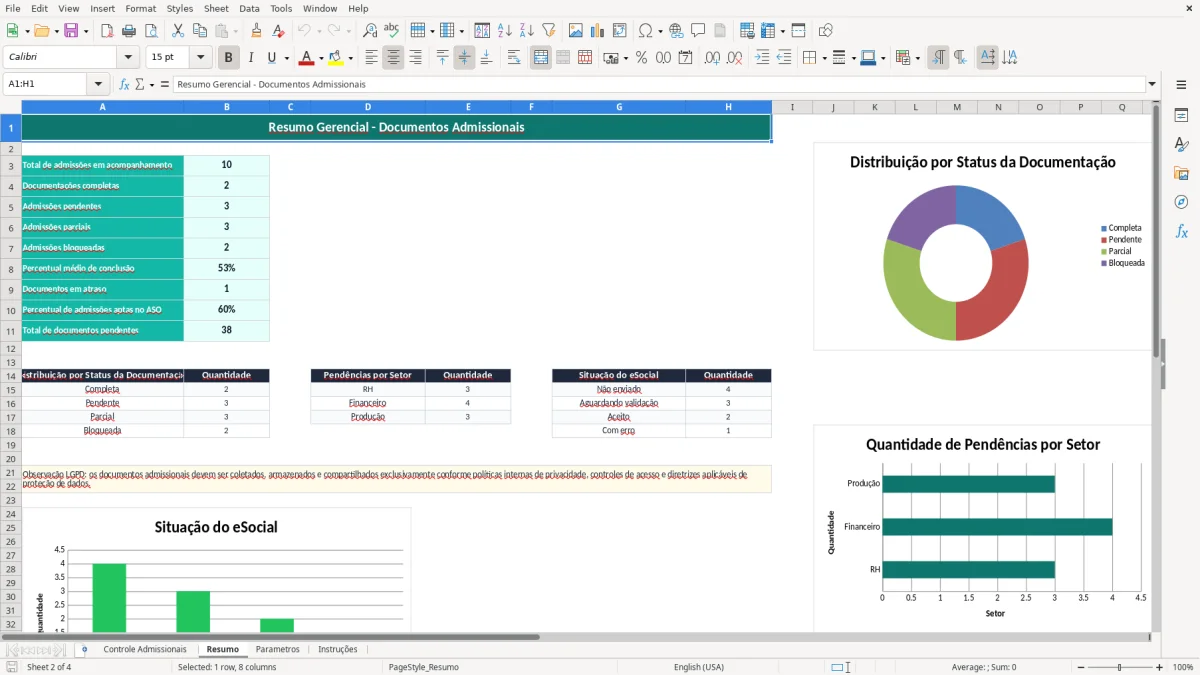Switch to the Instruções sheet tab
Screen dimensions: 1200x675
(x=337, y=649)
